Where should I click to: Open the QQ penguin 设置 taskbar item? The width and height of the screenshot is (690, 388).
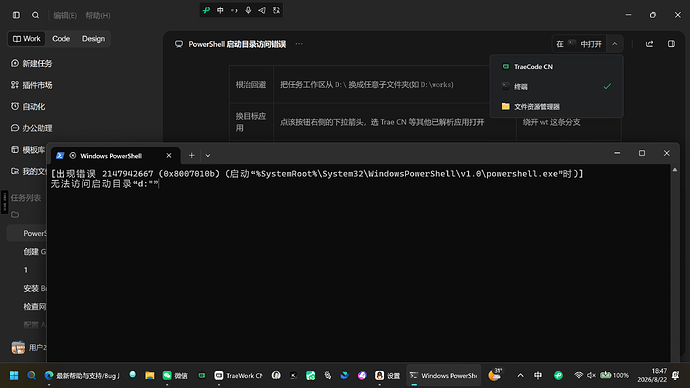pos(388,375)
